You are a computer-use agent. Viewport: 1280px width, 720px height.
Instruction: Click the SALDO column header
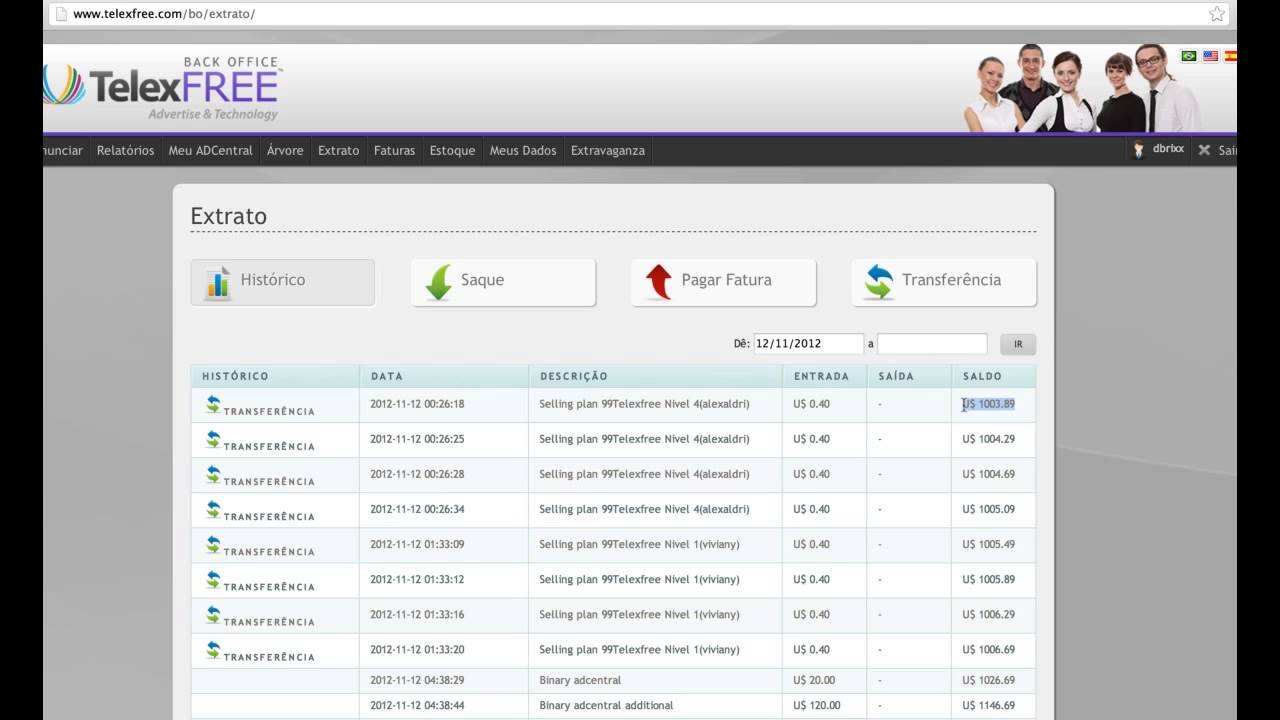(982, 376)
